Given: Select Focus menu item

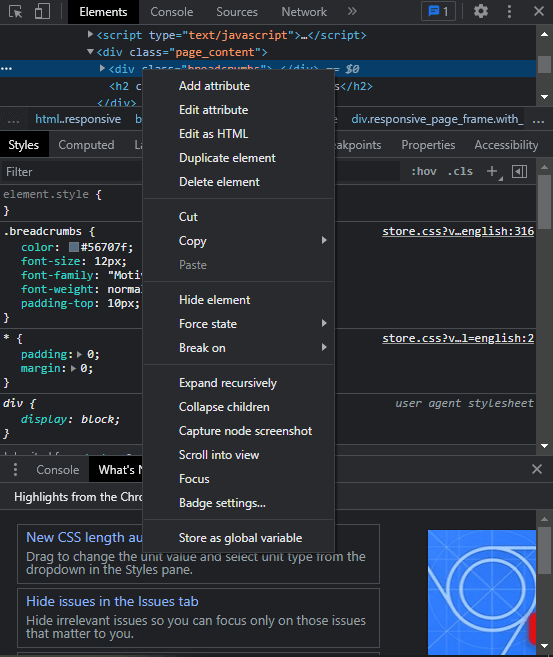Looking at the screenshot, I should (238, 479).
